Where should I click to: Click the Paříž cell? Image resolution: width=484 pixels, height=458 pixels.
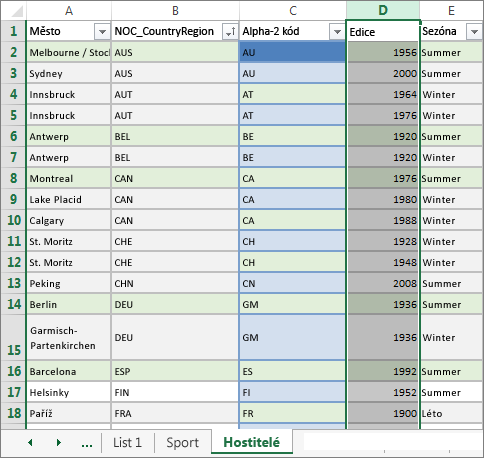click(69, 413)
